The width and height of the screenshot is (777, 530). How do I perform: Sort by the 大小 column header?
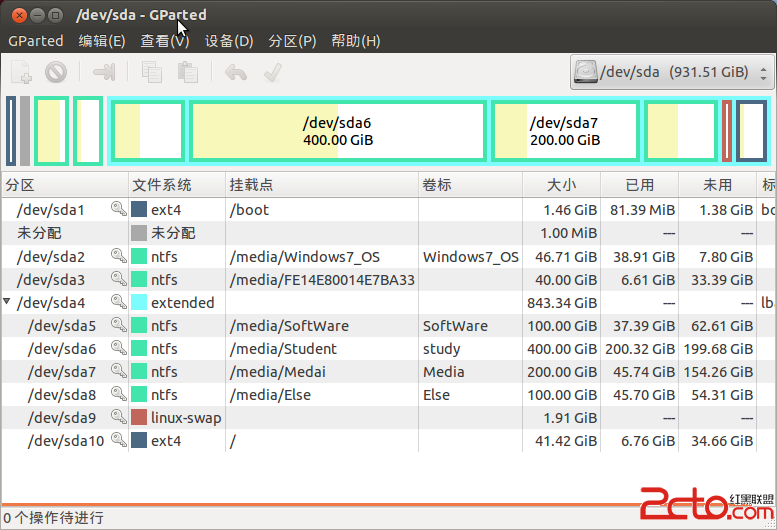pyautogui.click(x=561, y=185)
